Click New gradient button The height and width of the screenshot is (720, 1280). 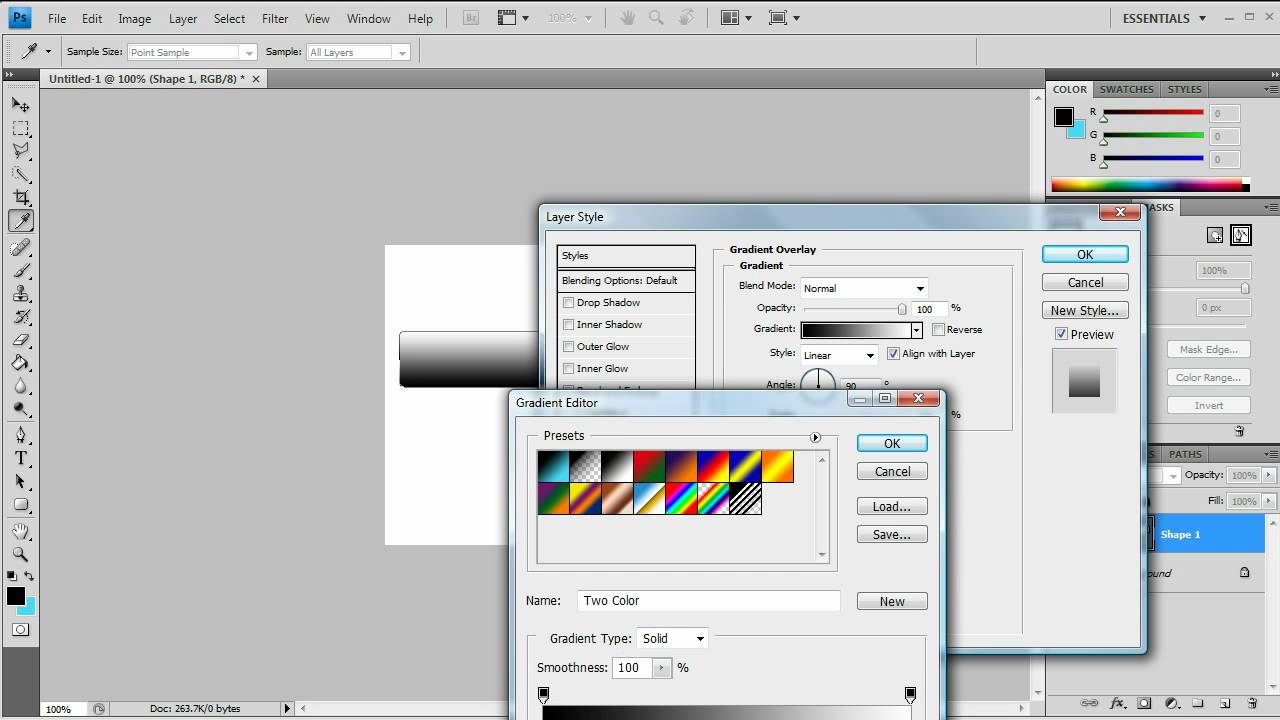coord(892,601)
